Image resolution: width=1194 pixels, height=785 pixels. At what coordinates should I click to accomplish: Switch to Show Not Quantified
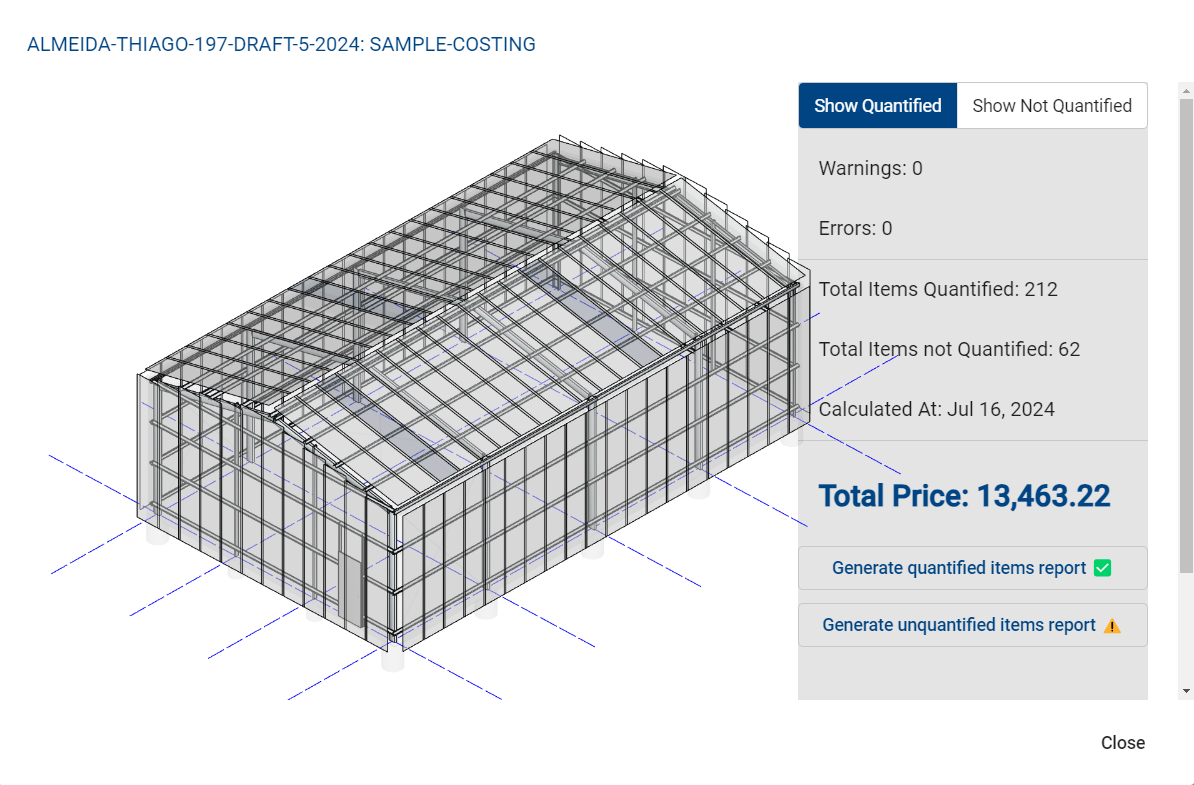[x=1052, y=106]
